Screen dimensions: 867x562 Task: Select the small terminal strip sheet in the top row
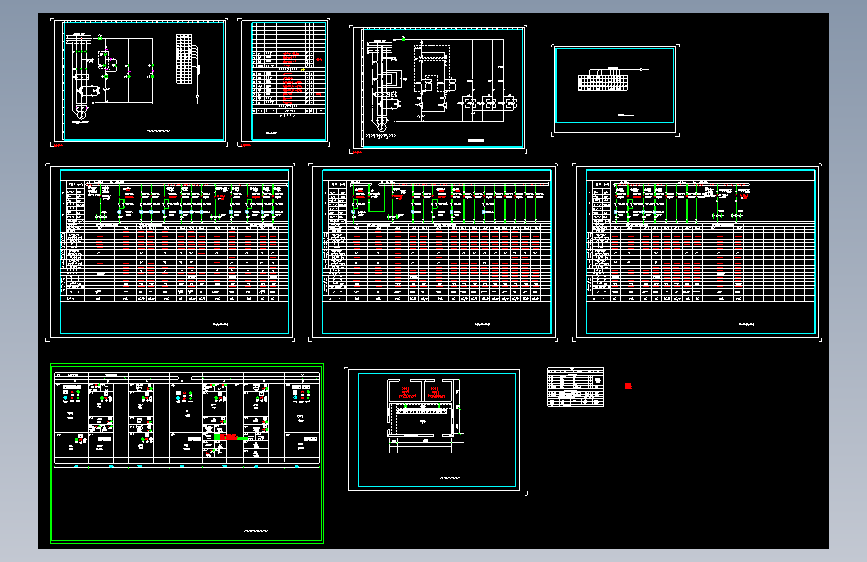pos(615,90)
